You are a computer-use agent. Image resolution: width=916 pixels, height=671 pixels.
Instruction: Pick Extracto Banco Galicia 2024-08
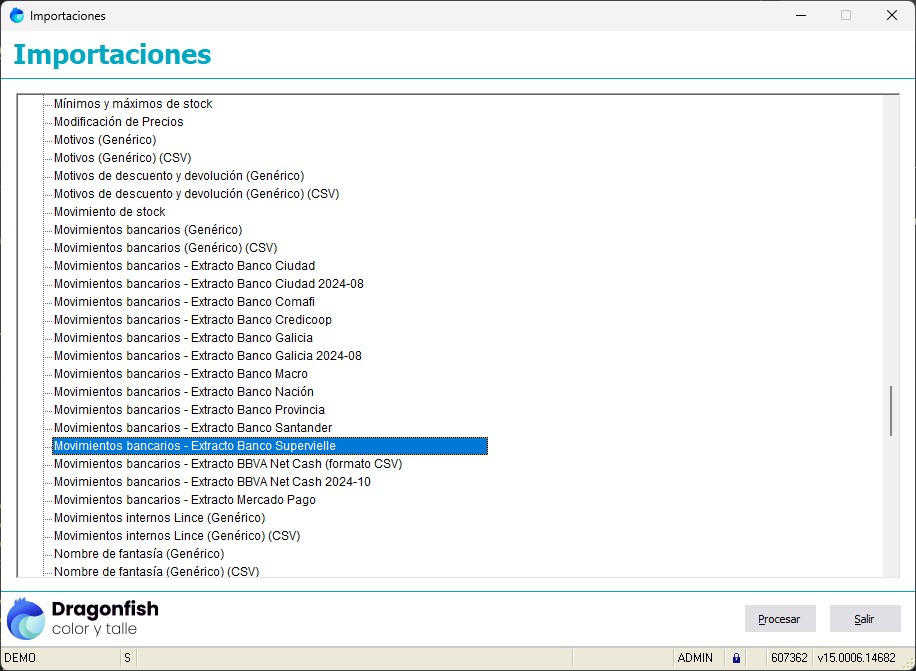pyautogui.click(x=207, y=356)
